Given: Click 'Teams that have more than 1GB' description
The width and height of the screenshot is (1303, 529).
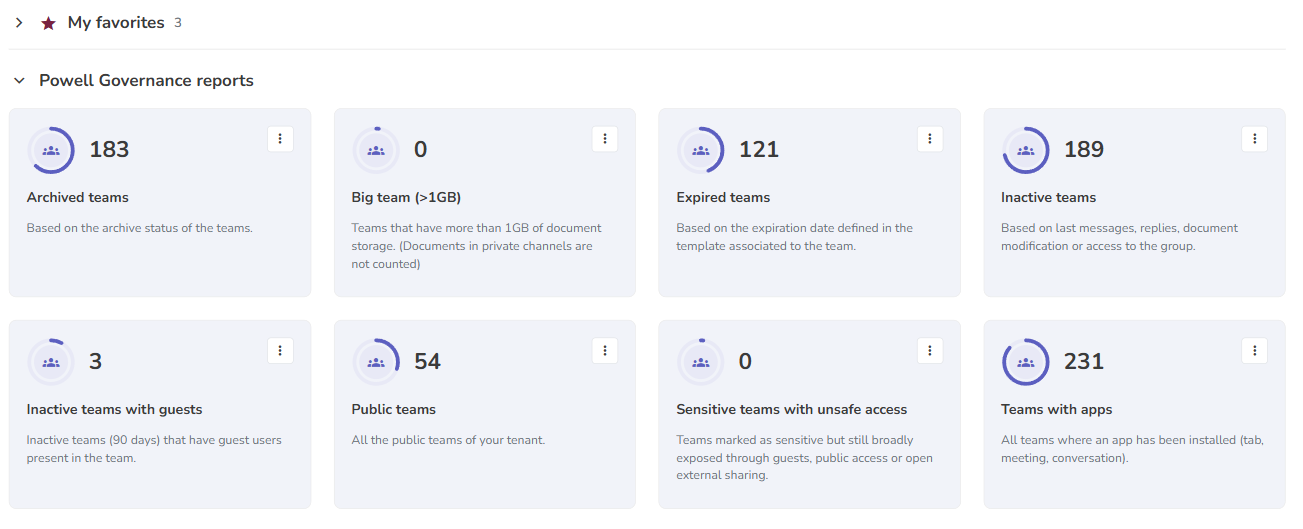Looking at the screenshot, I should click(477, 246).
